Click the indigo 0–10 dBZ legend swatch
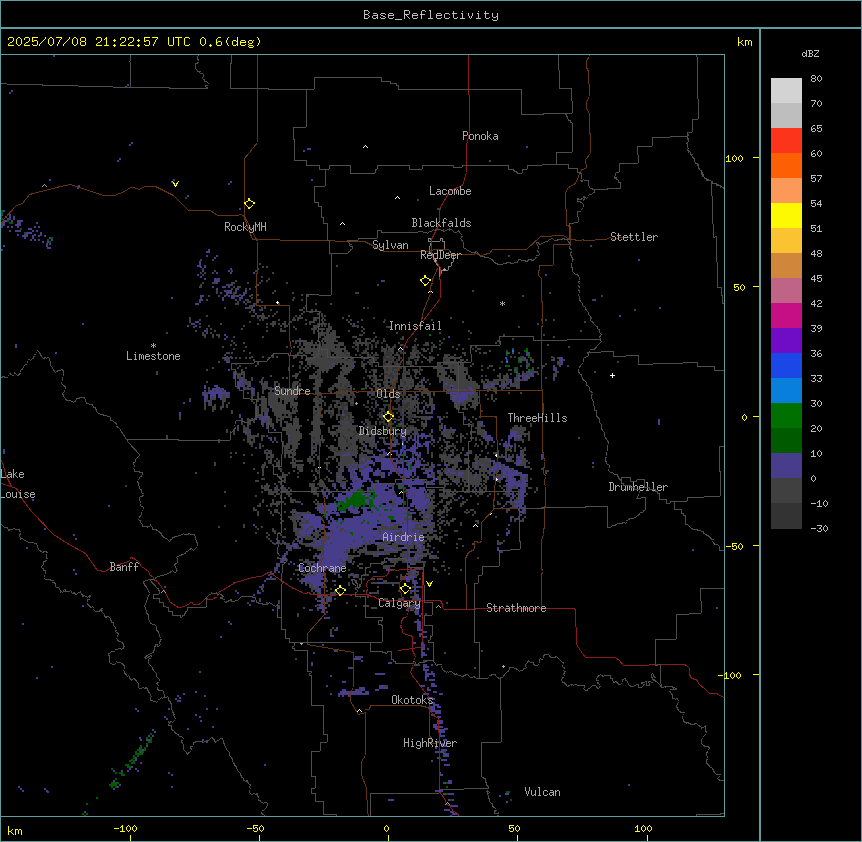This screenshot has height=842, width=862. click(x=786, y=466)
